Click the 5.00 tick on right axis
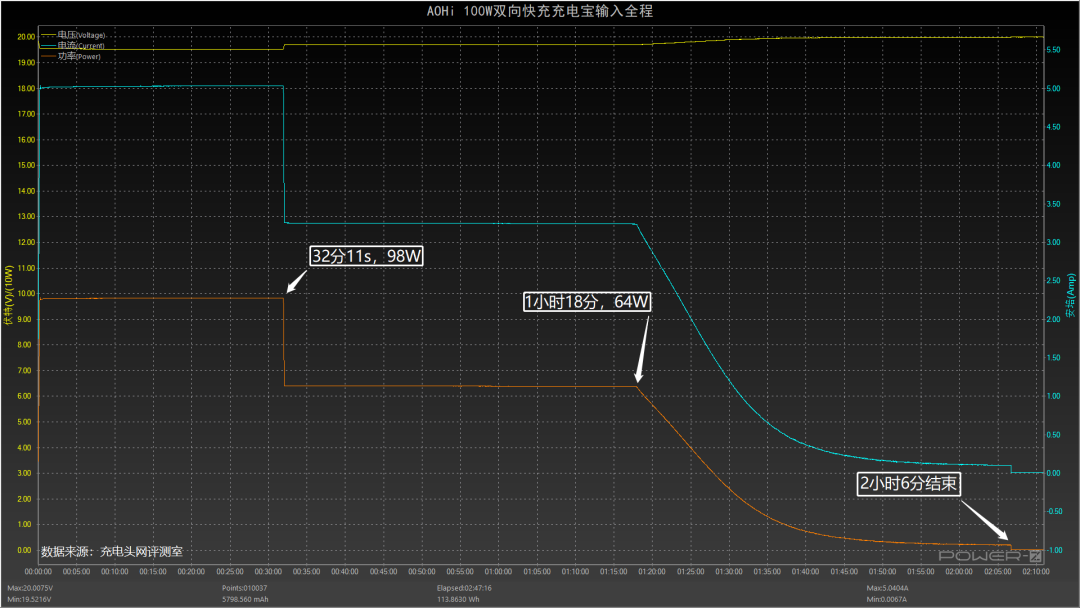This screenshot has height=608, width=1080. pyautogui.click(x=1053, y=89)
